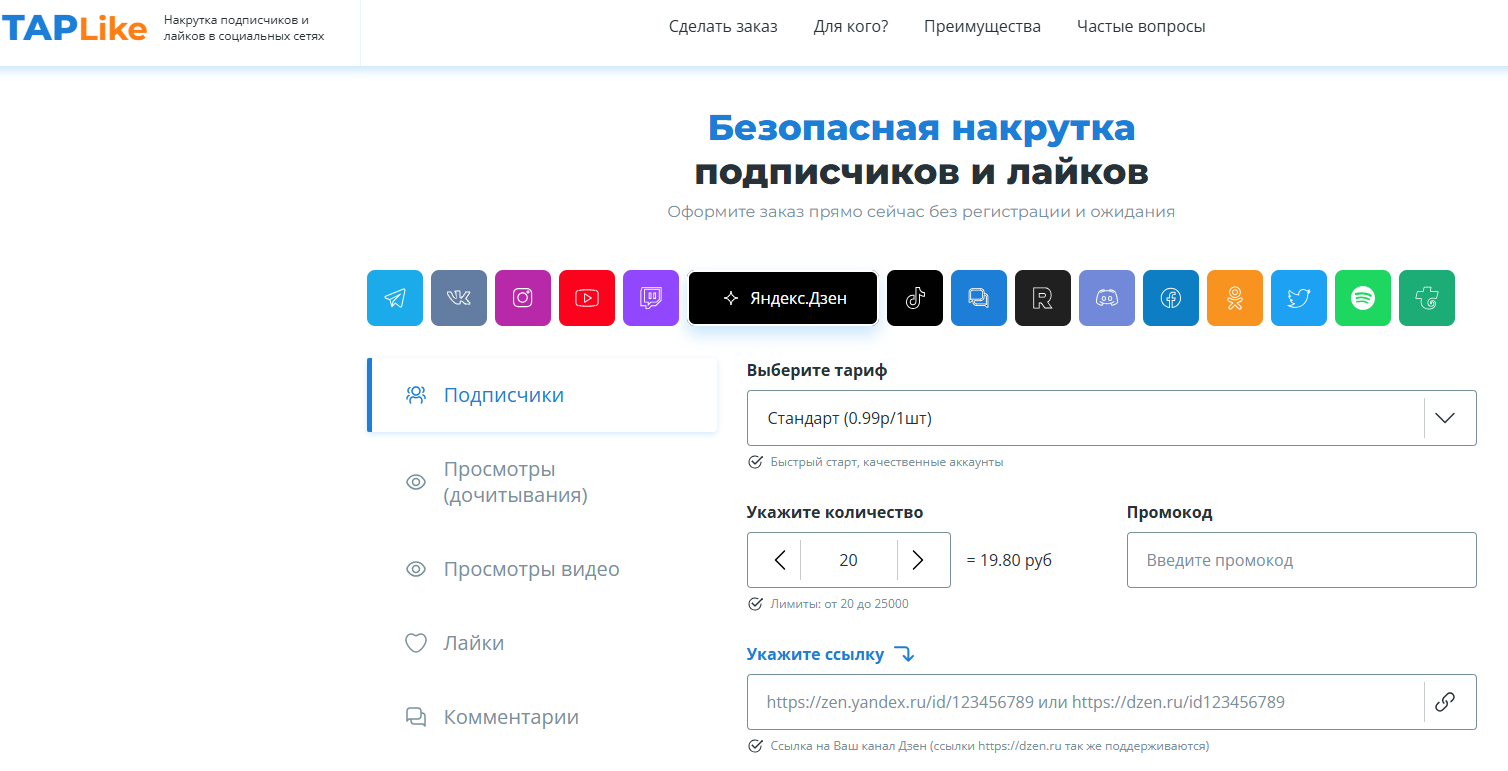This screenshot has height=771, width=1508.
Task: Open the Для кого? nav link
Action: point(851,26)
